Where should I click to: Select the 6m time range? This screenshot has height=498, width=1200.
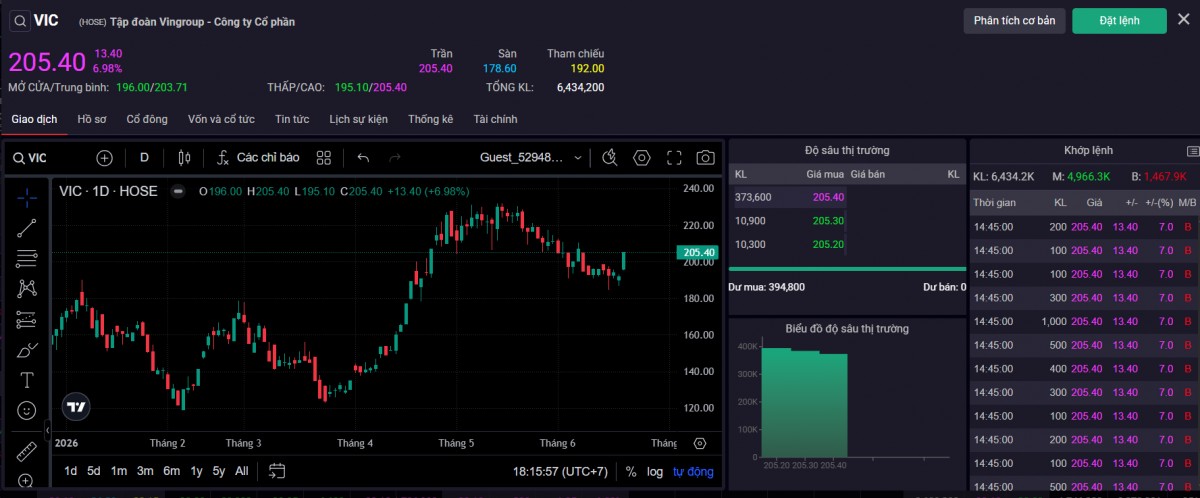pos(171,471)
